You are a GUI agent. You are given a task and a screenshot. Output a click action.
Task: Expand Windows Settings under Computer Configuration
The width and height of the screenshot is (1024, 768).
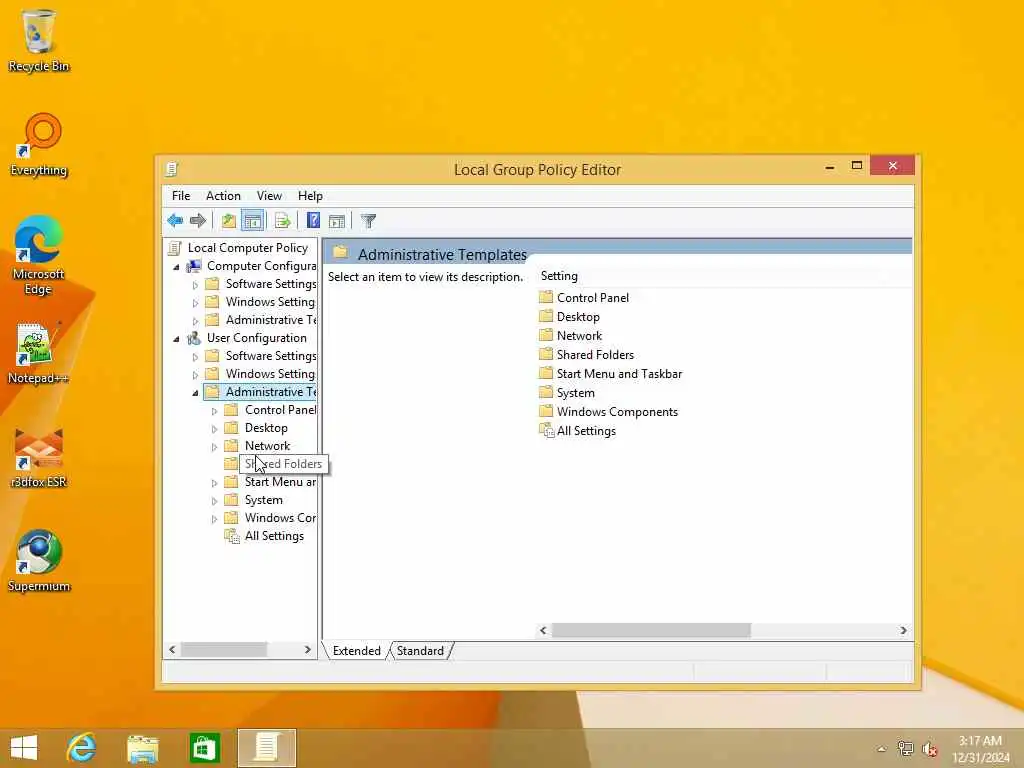click(195, 303)
